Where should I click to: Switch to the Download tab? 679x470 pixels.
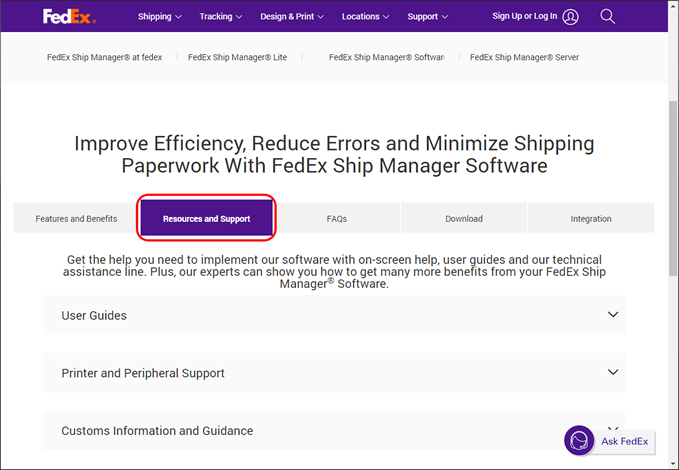464,218
